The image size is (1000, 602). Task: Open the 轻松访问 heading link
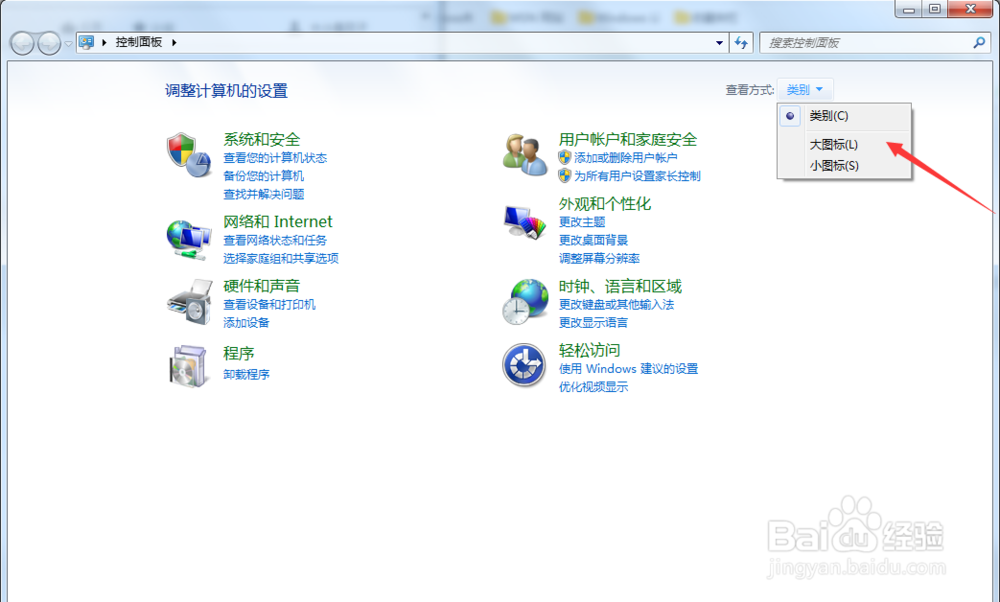point(589,350)
